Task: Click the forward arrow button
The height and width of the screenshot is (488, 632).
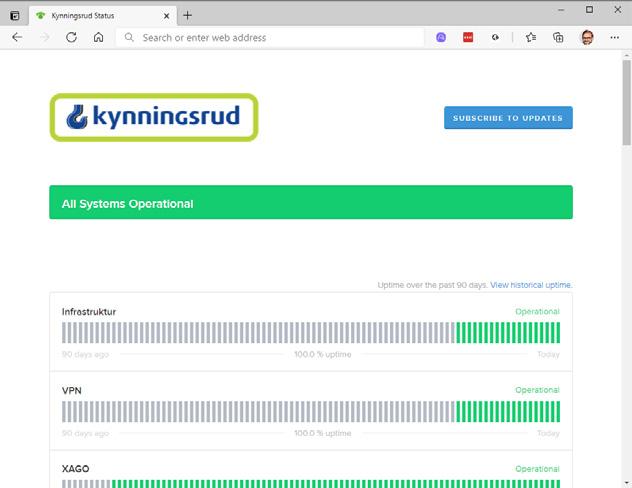Action: click(44, 37)
